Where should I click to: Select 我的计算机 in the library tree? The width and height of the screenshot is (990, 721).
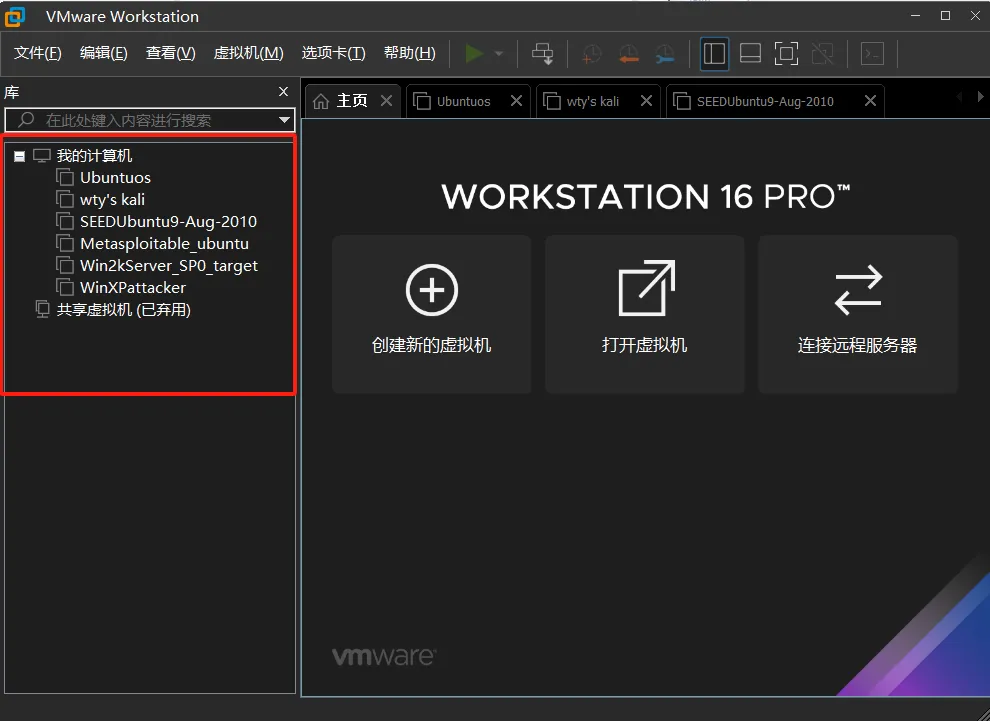pyautogui.click(x=94, y=156)
